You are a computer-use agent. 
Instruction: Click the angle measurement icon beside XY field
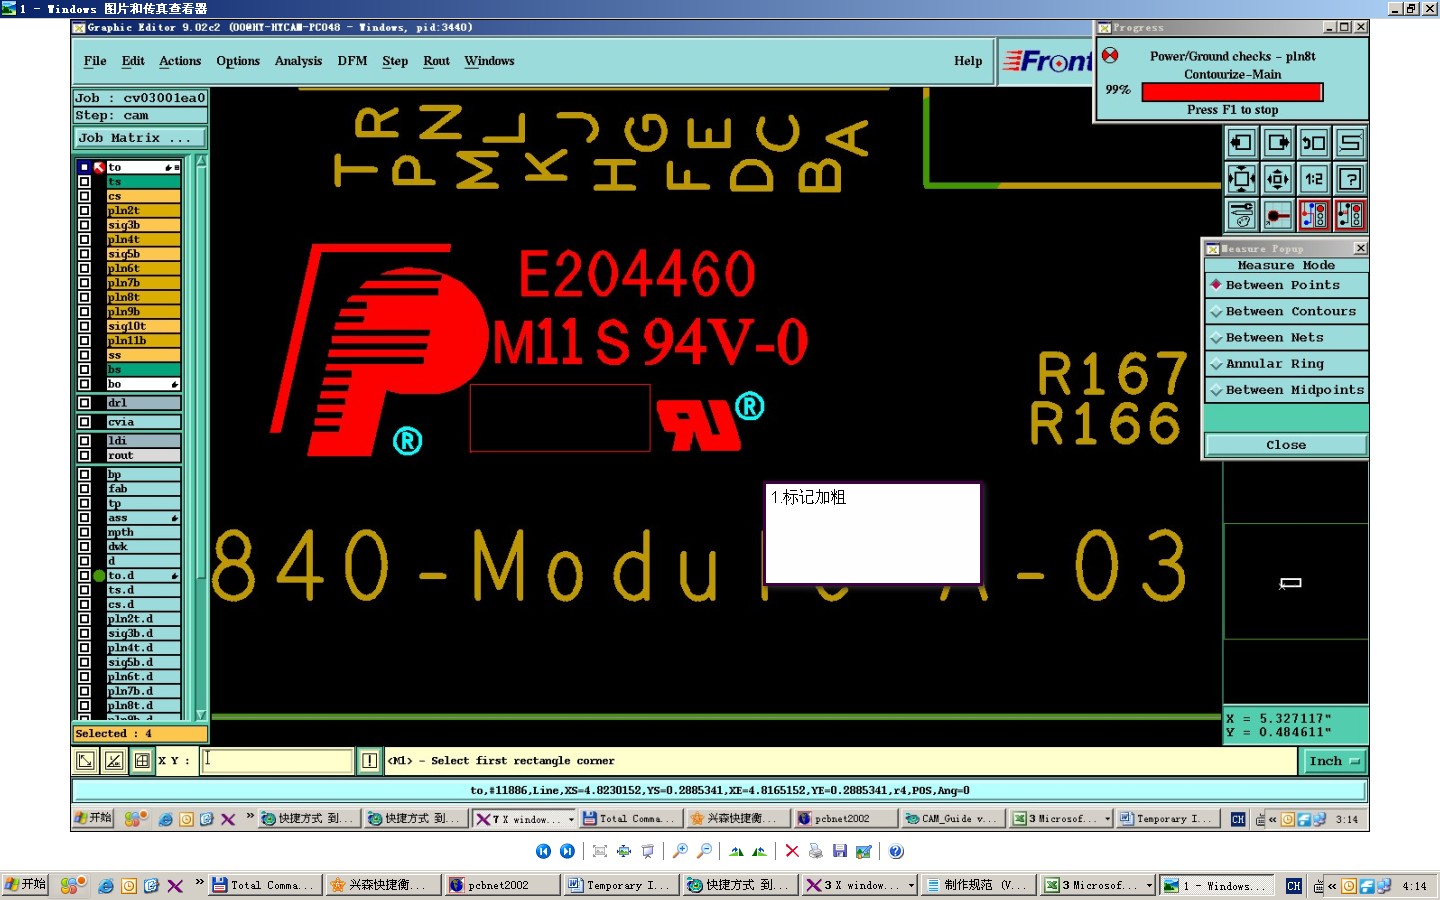pos(114,761)
